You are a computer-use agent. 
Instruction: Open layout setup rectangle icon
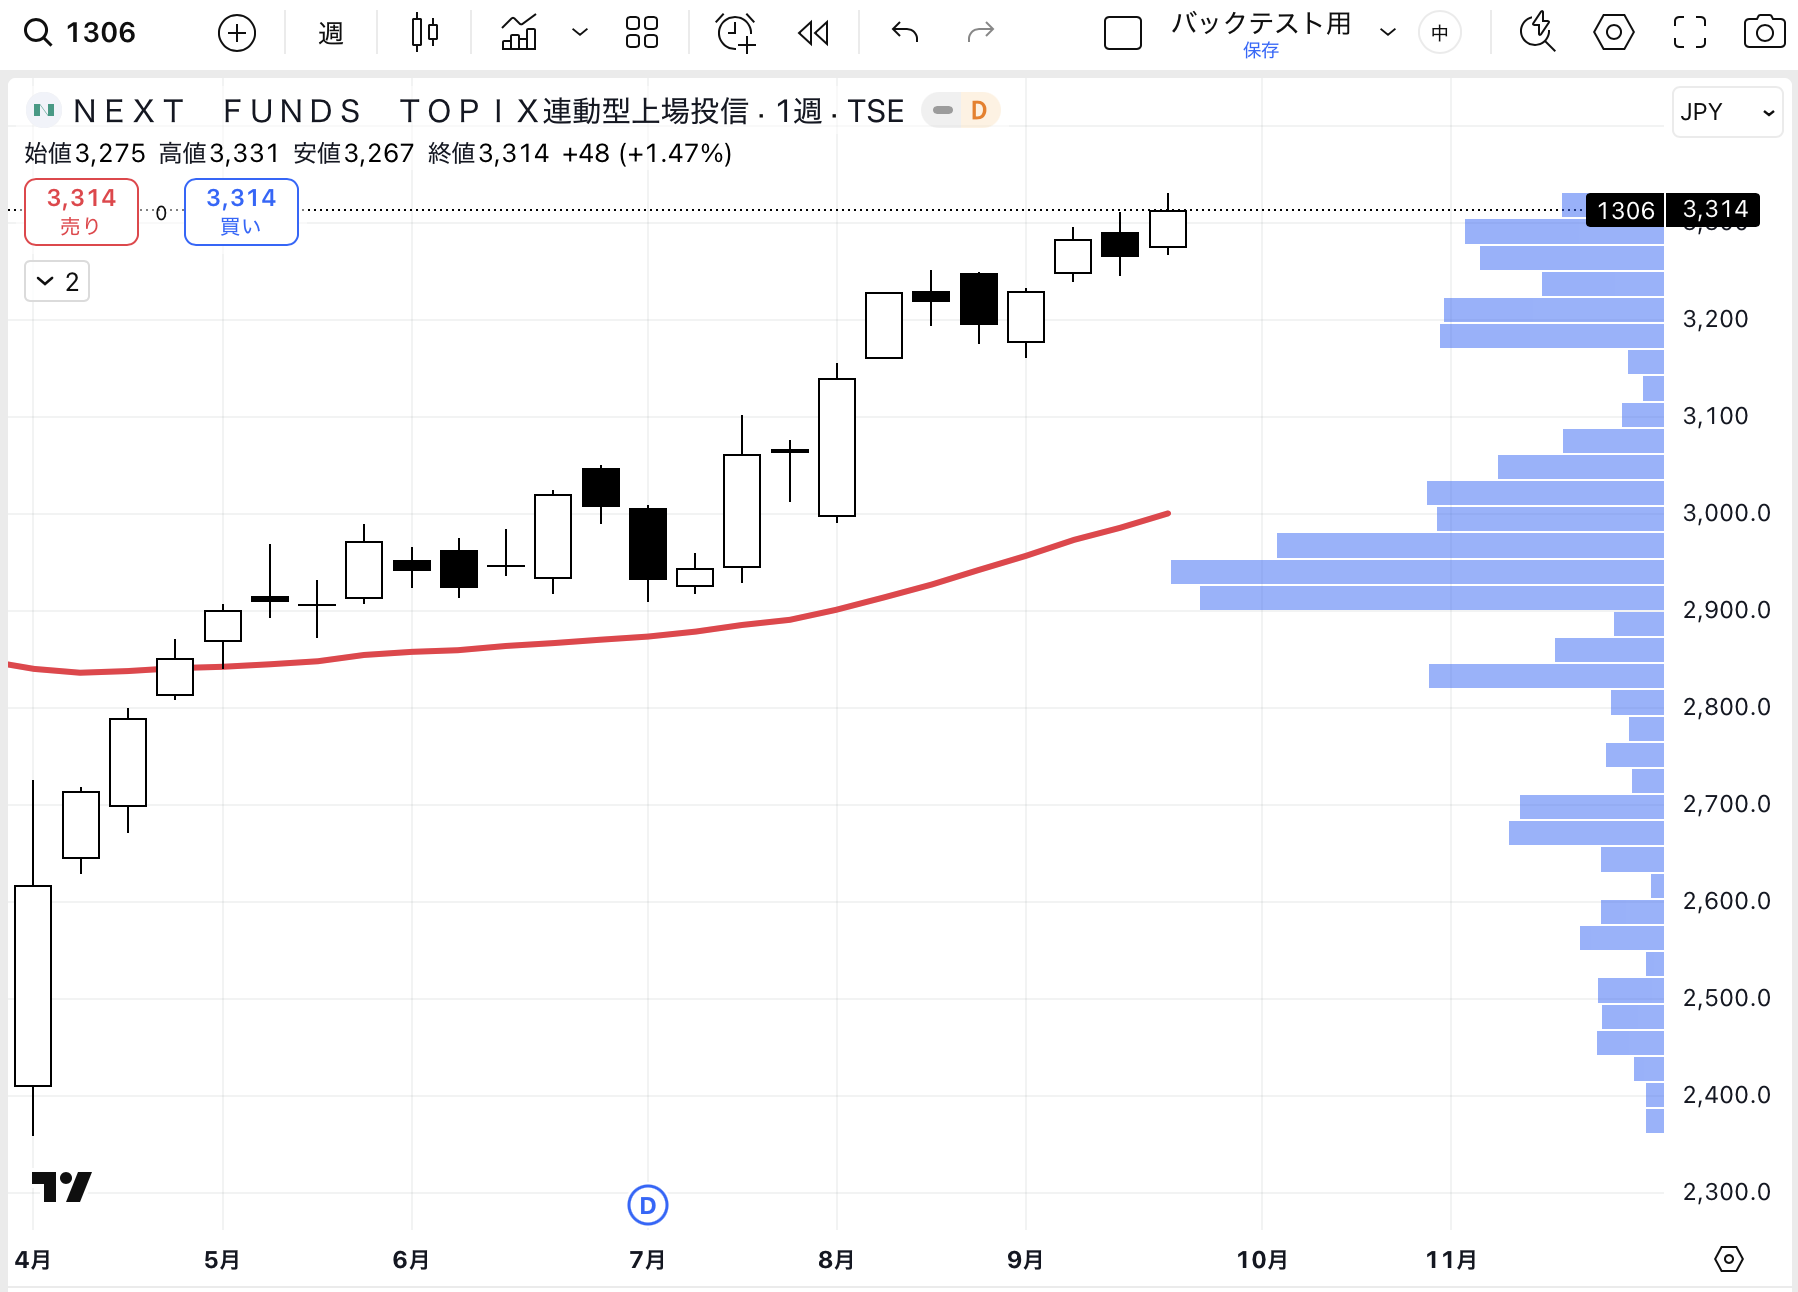coord(1122,33)
